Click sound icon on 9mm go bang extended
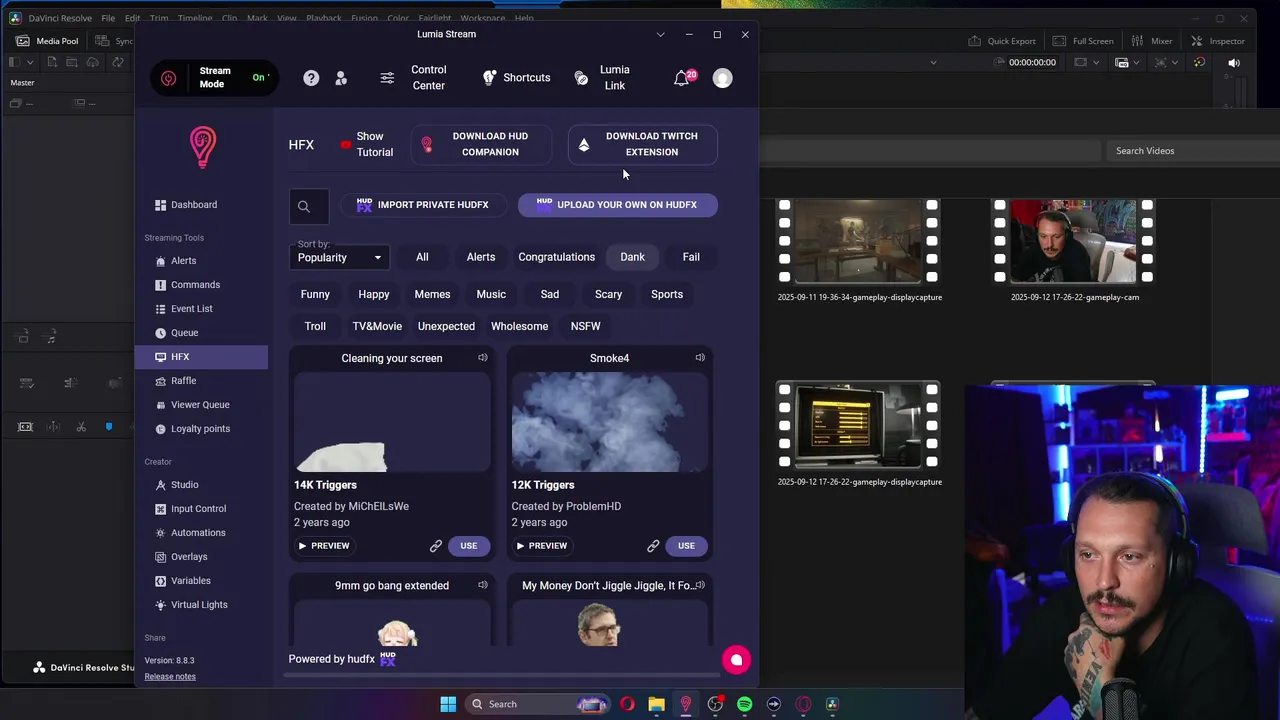This screenshot has width=1280, height=720. [x=483, y=585]
